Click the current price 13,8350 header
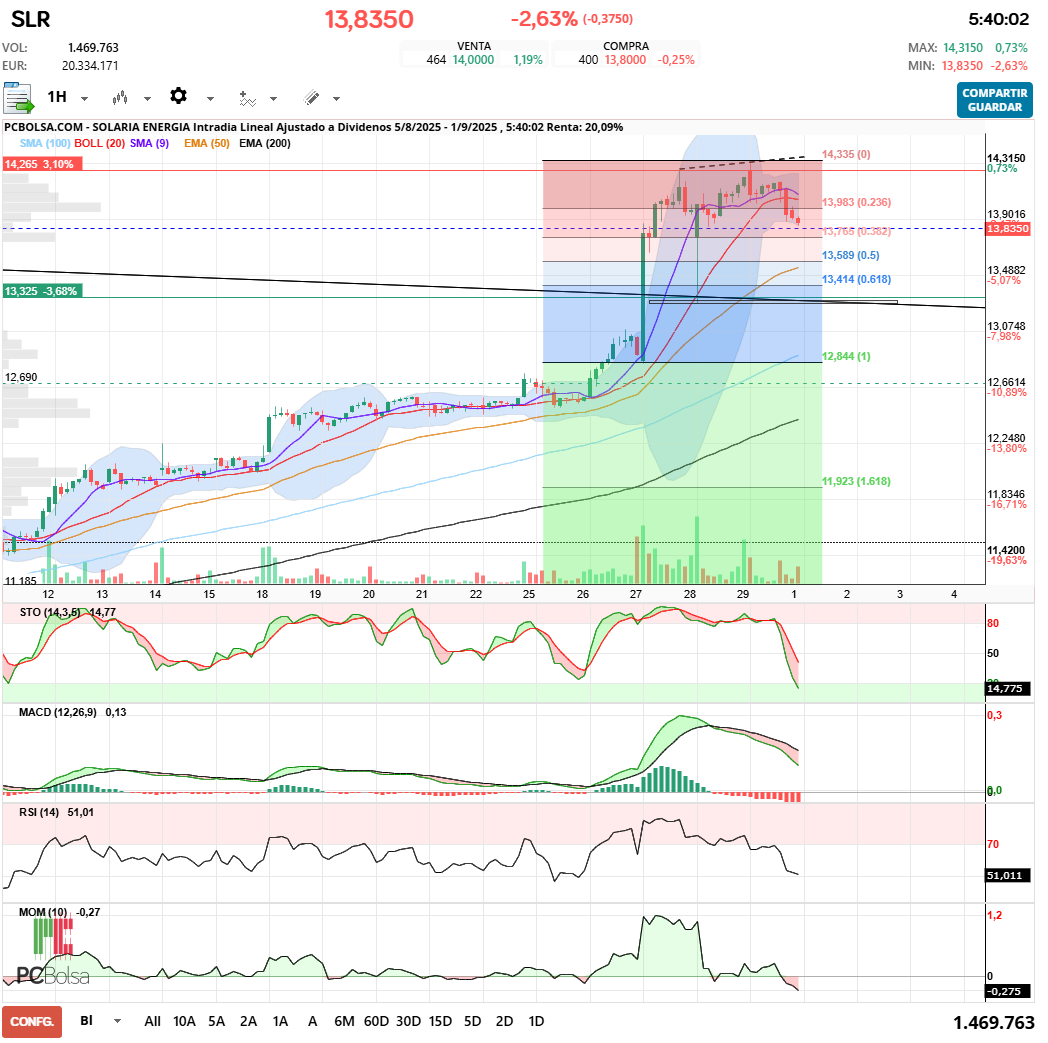The width and height of the screenshot is (1048, 1043). (369, 19)
